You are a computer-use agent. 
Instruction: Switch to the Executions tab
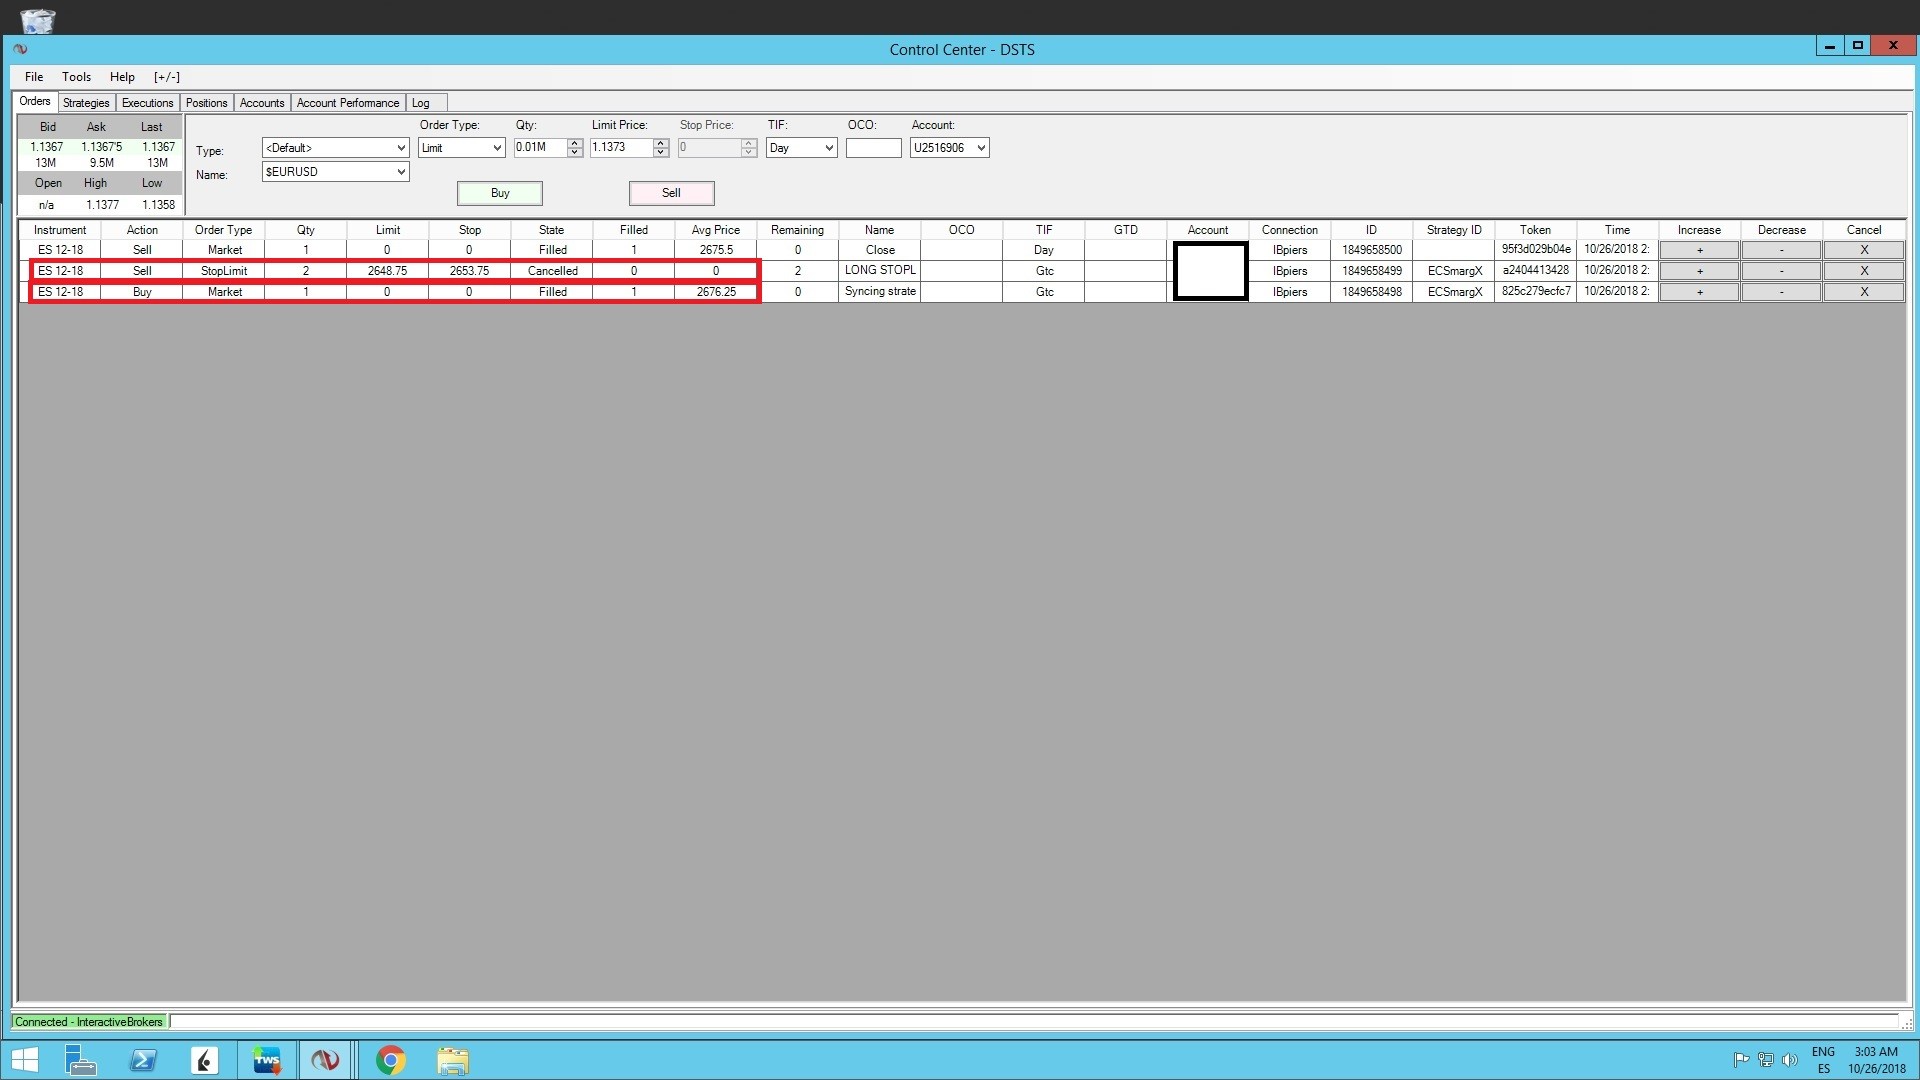click(147, 103)
